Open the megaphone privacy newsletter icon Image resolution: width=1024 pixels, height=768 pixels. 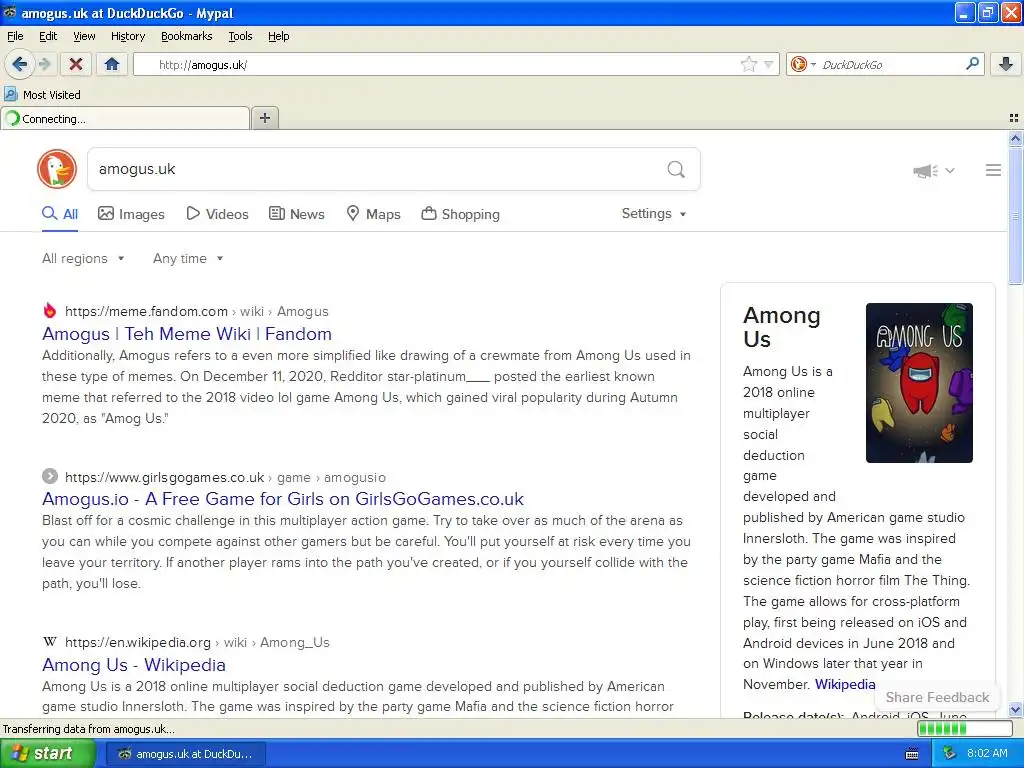[925, 170]
